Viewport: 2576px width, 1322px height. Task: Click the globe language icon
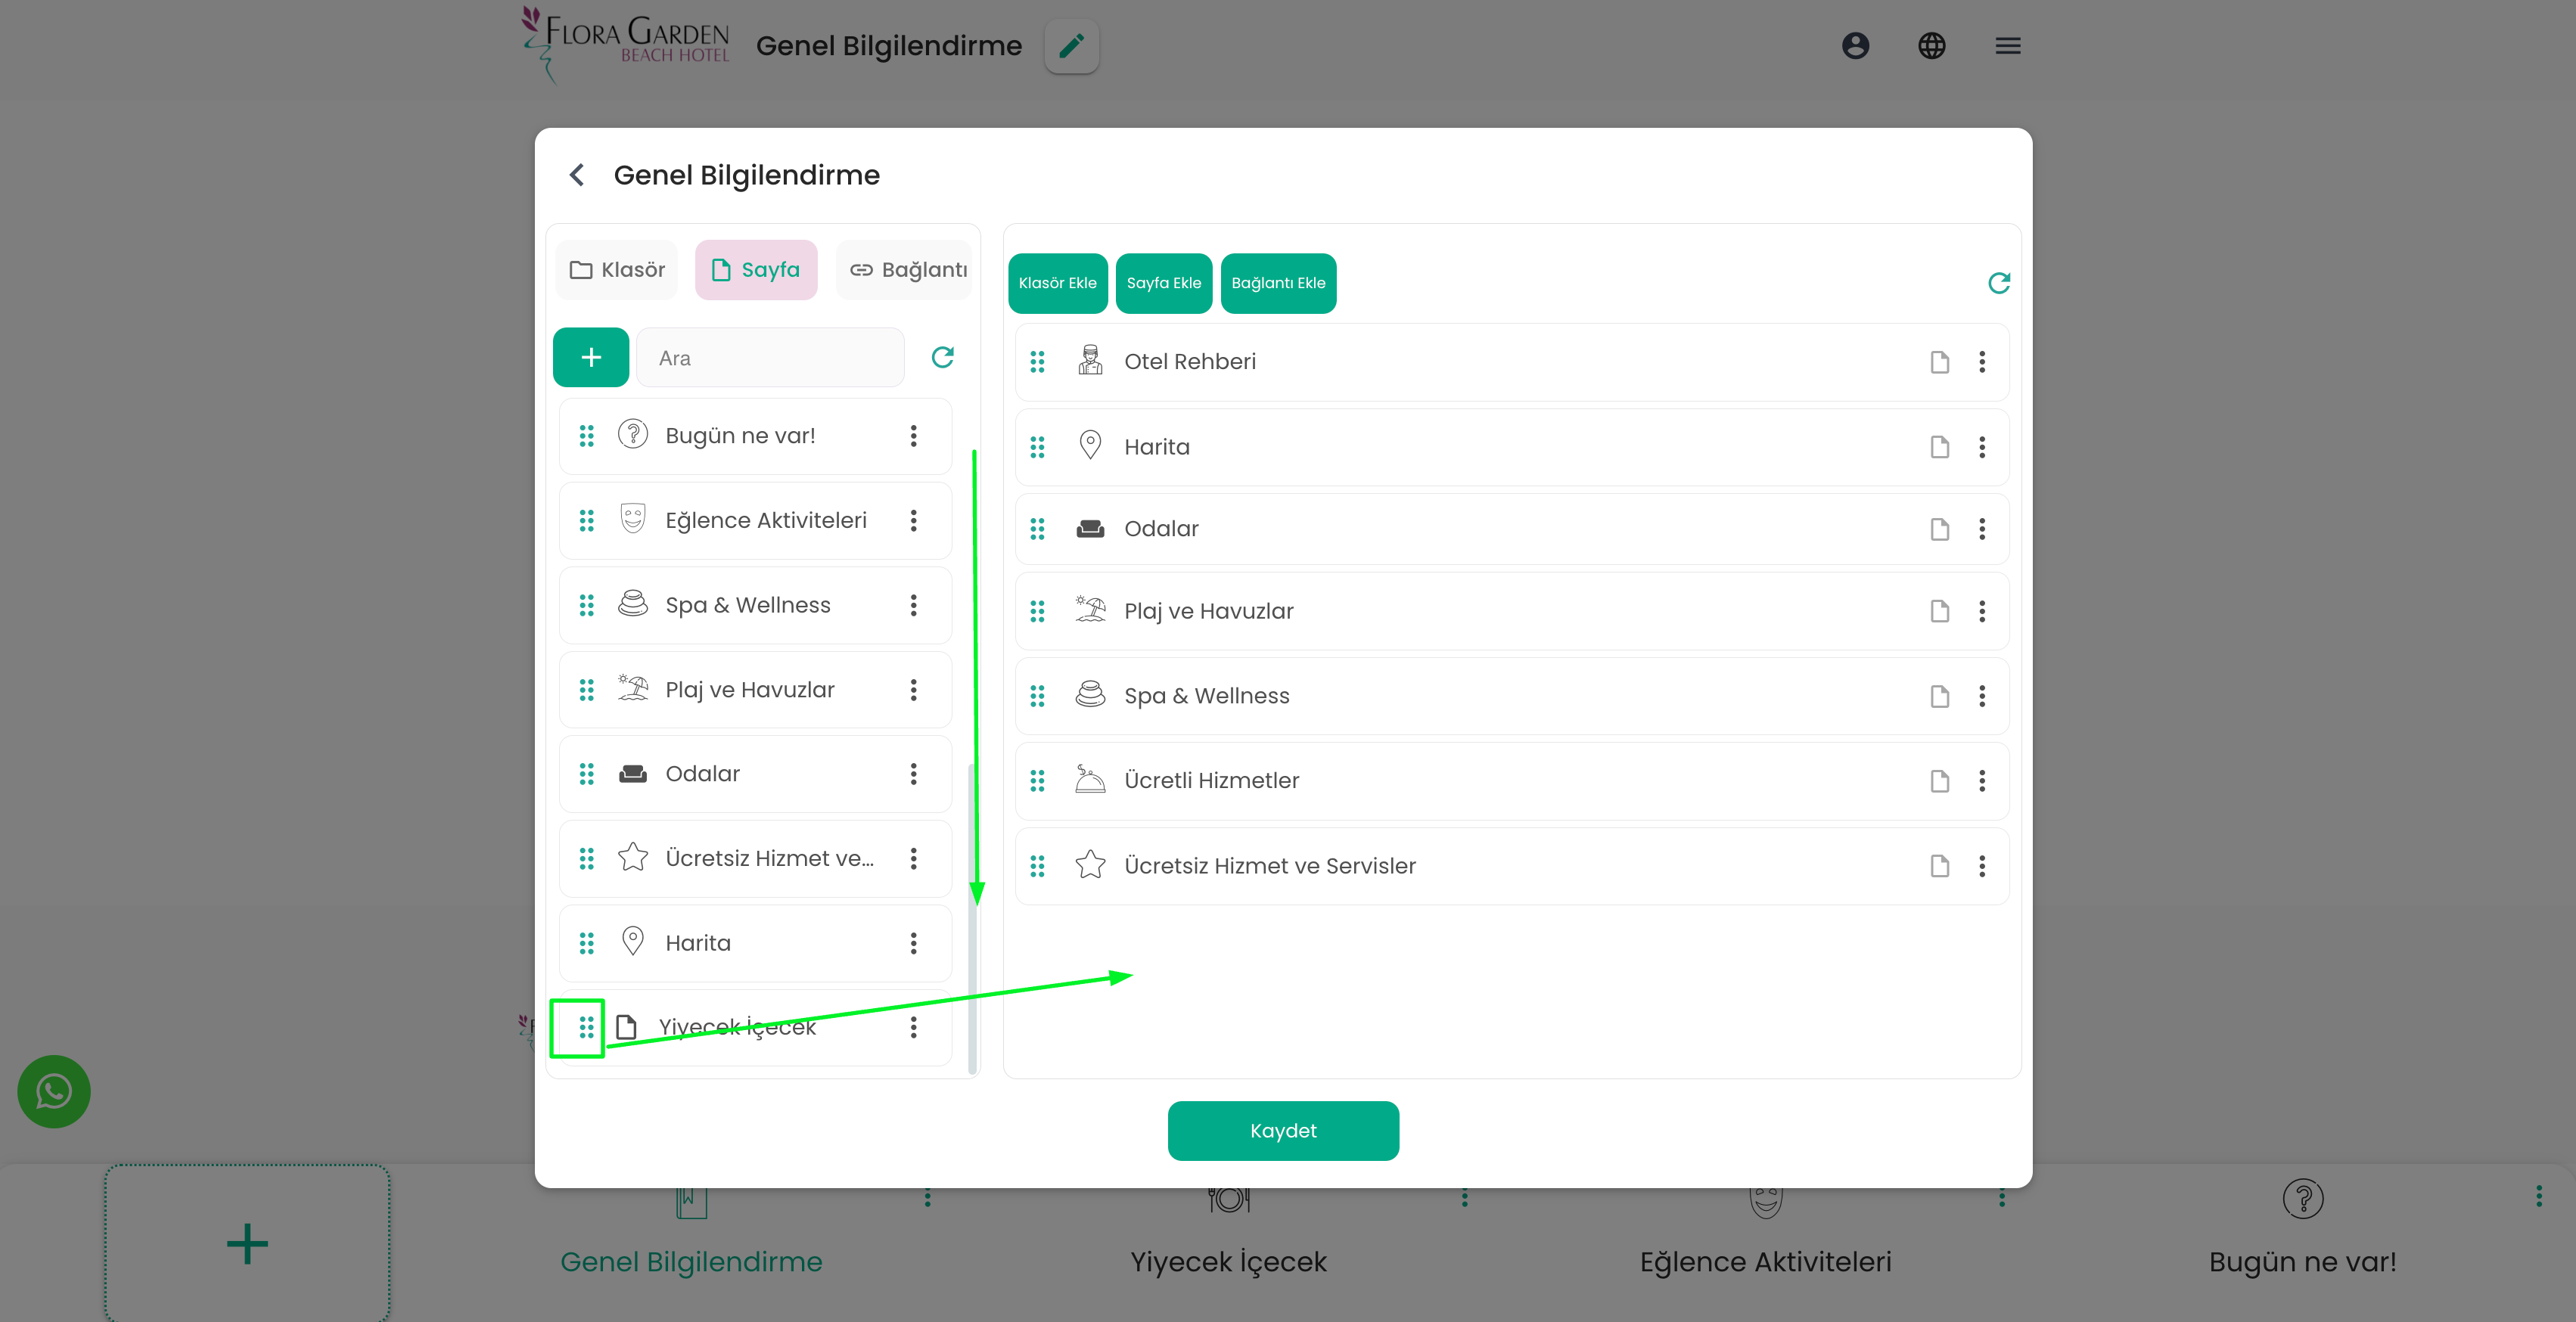point(1931,46)
